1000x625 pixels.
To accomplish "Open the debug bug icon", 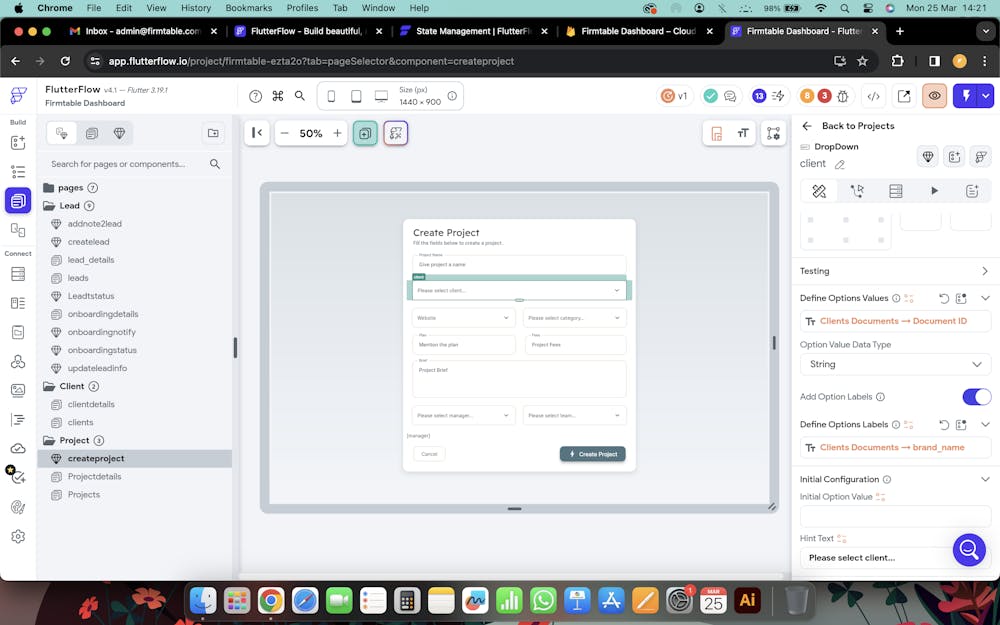I will coord(842,96).
